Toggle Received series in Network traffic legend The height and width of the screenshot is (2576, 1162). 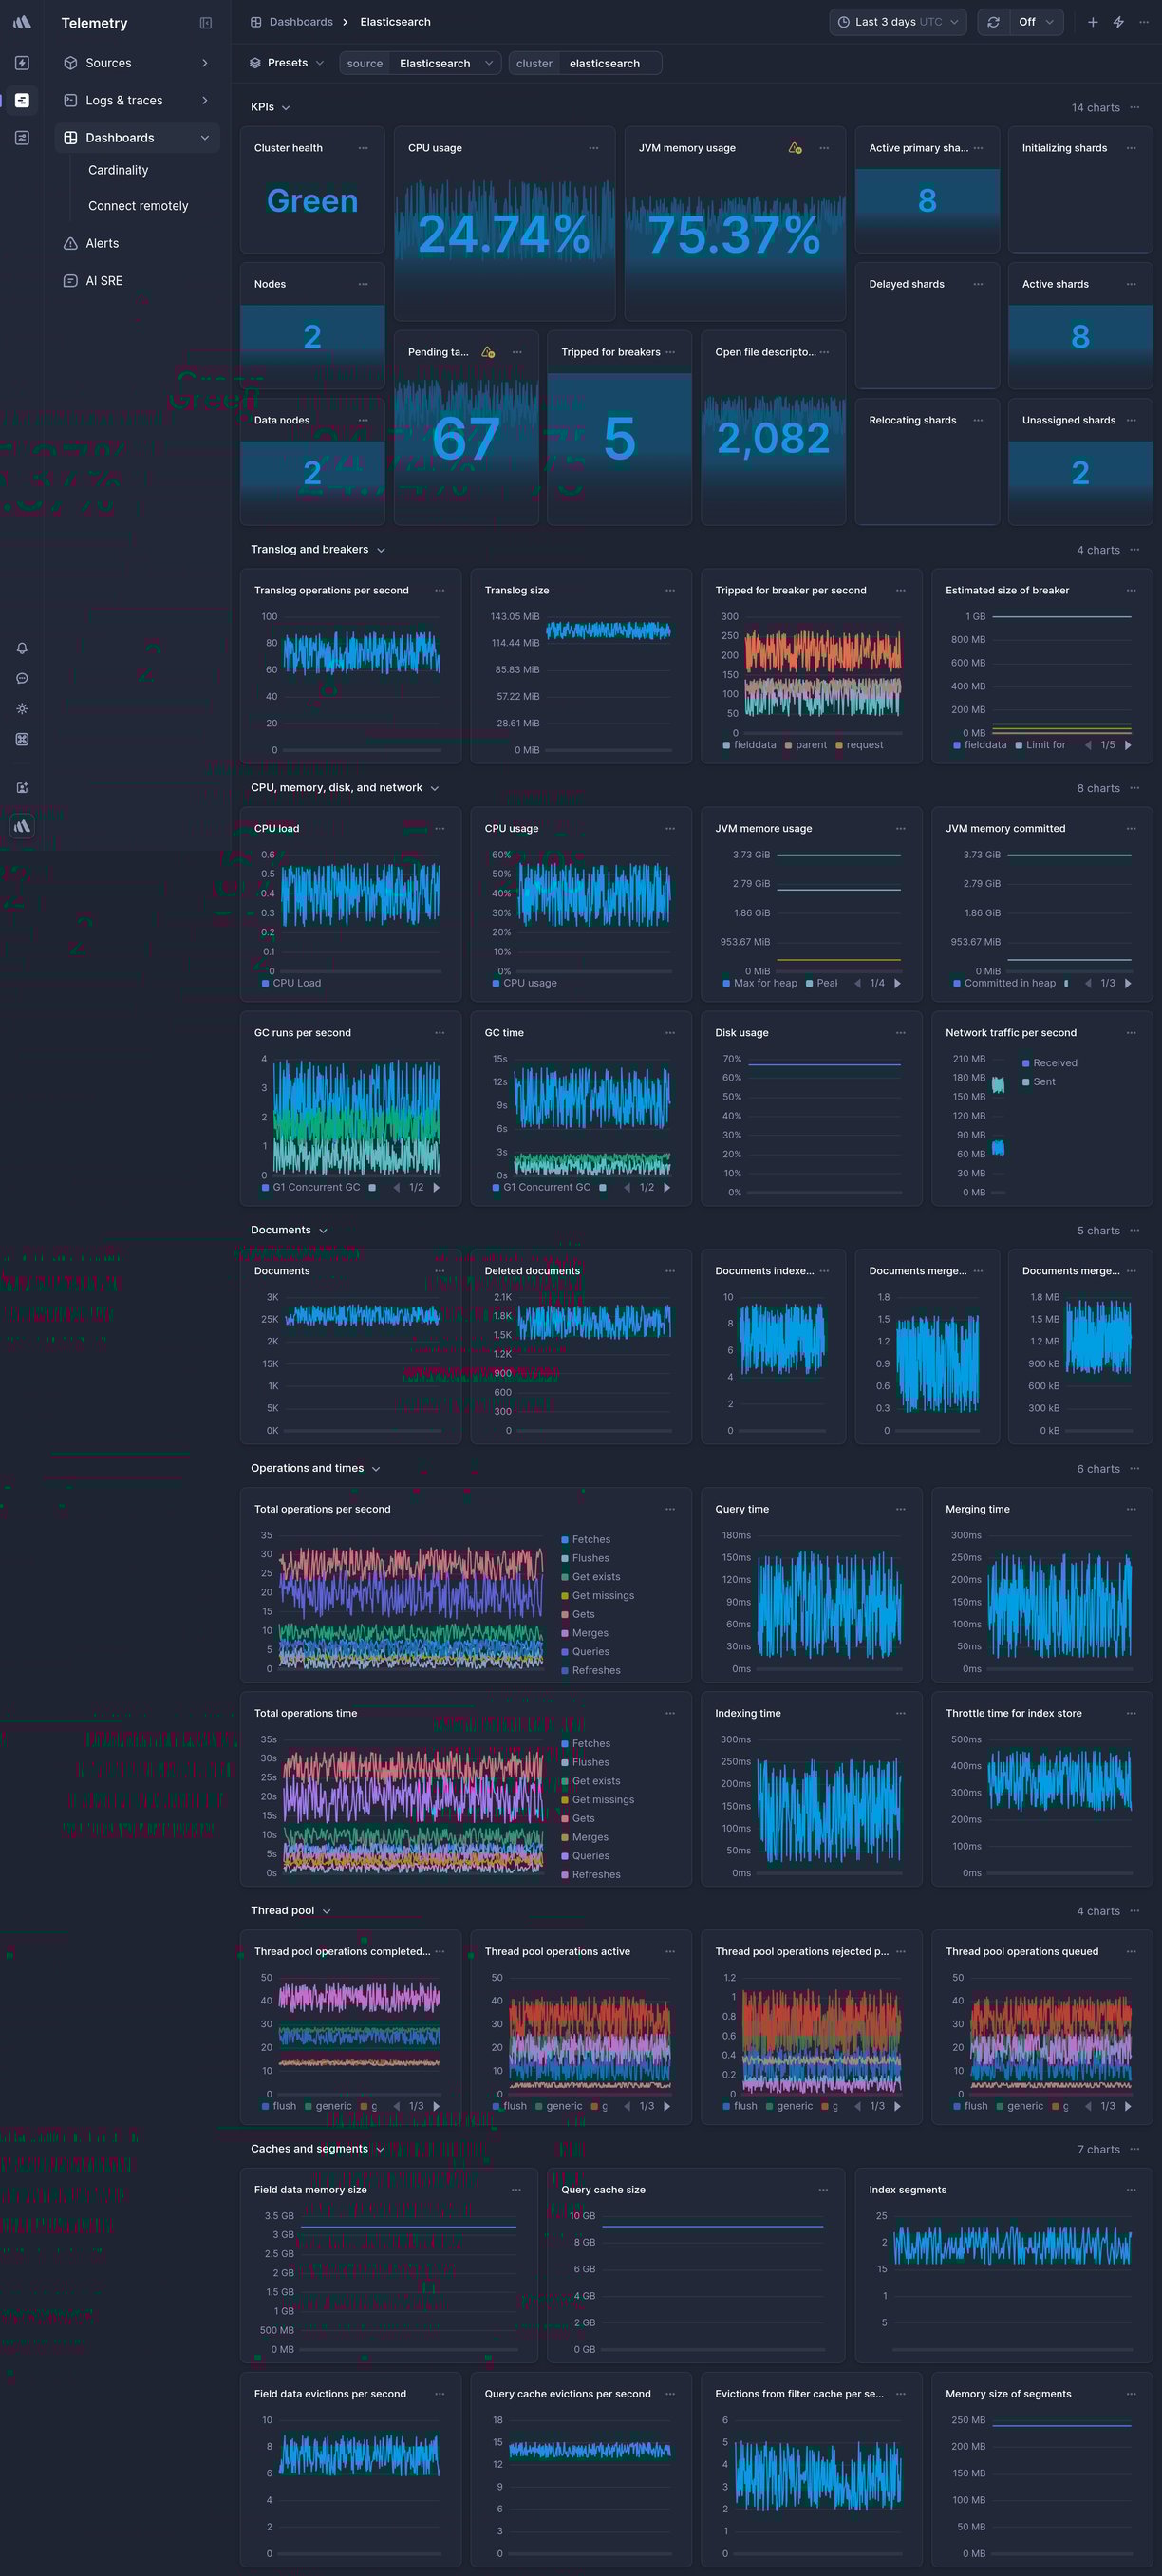point(1054,1063)
